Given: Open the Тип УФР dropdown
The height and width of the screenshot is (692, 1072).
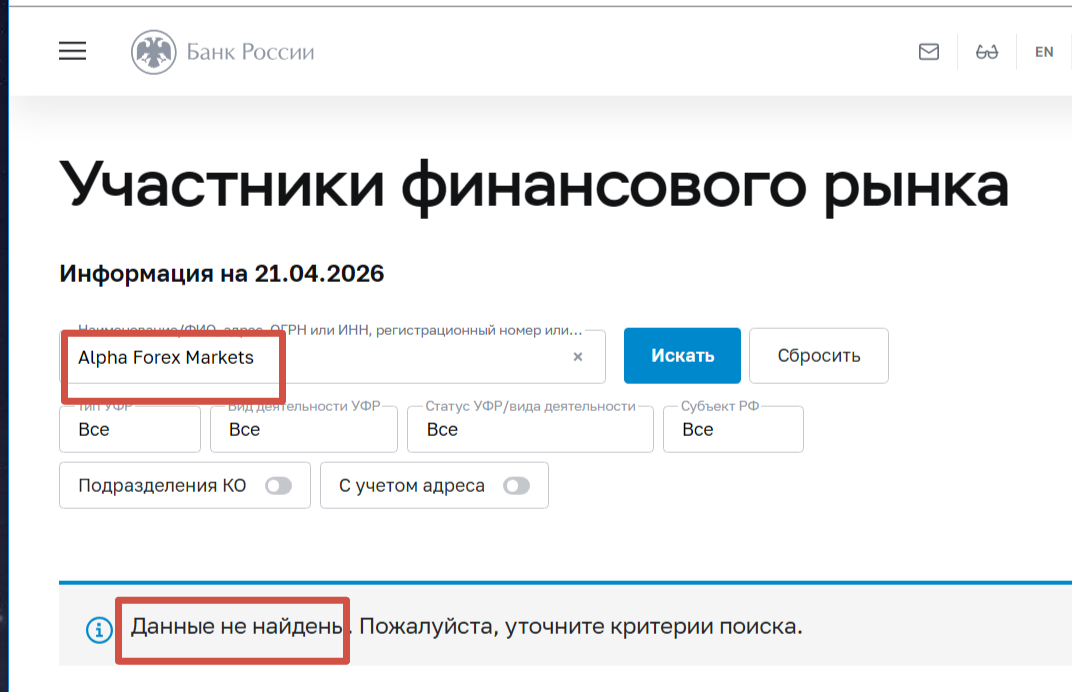Looking at the screenshot, I should [x=130, y=429].
